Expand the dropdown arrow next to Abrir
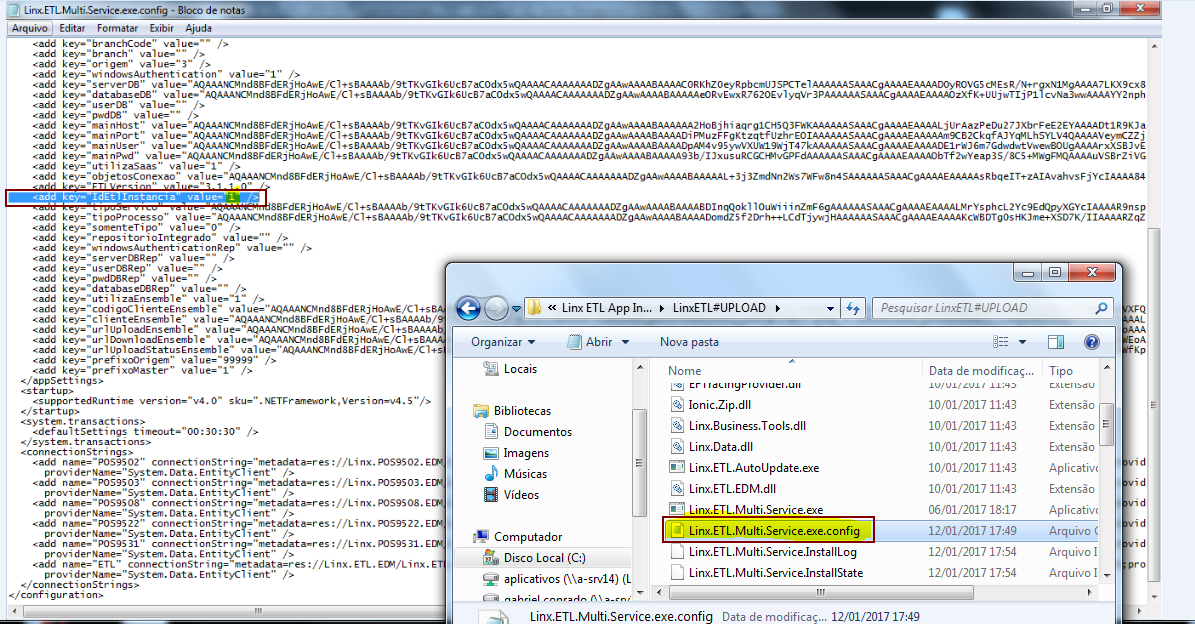Viewport: 1195px width, 624px height. click(626, 342)
